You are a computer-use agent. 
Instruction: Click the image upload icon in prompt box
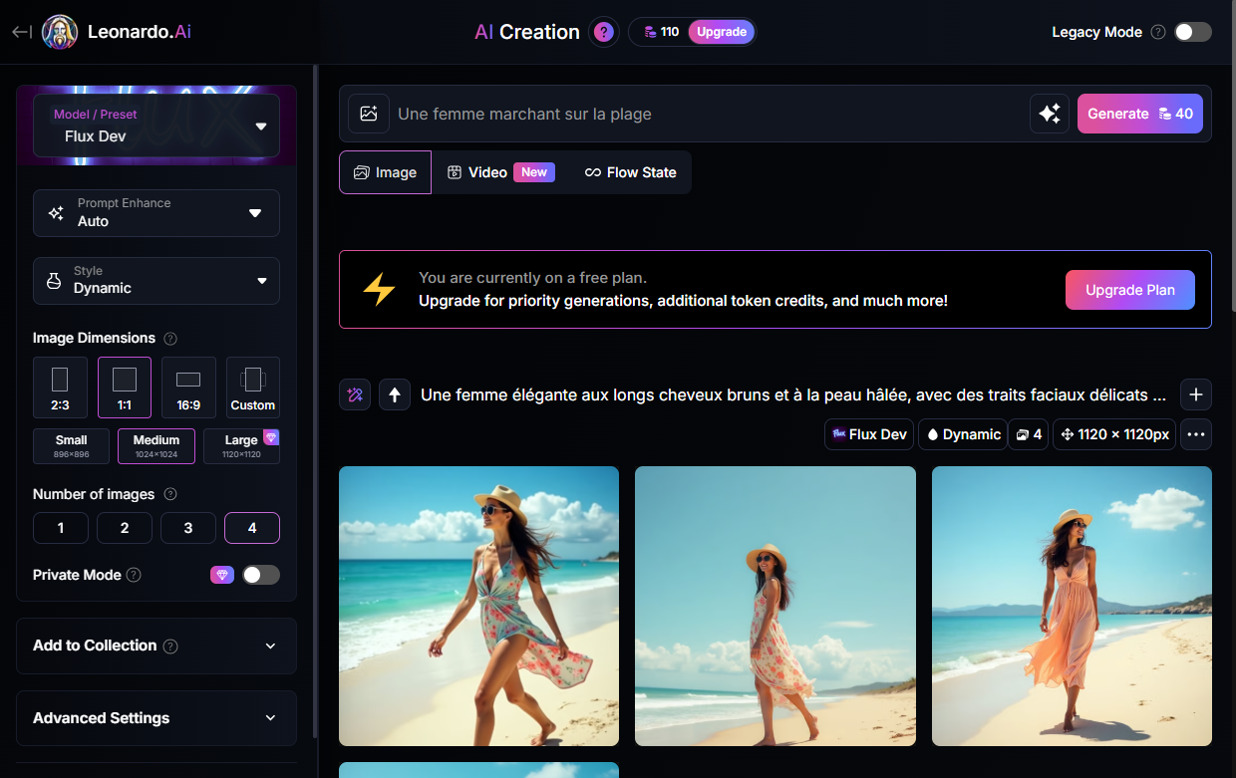(369, 114)
